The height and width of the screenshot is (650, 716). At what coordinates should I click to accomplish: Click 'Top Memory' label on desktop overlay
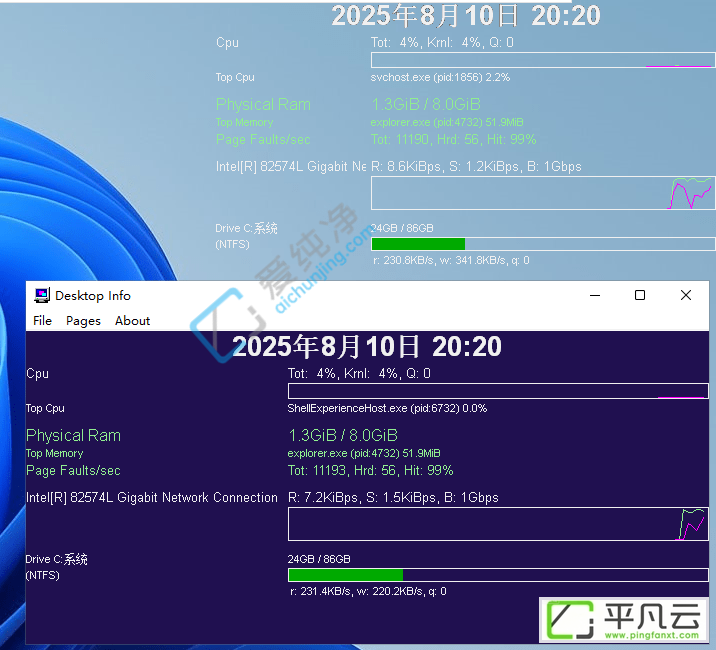tap(244, 122)
